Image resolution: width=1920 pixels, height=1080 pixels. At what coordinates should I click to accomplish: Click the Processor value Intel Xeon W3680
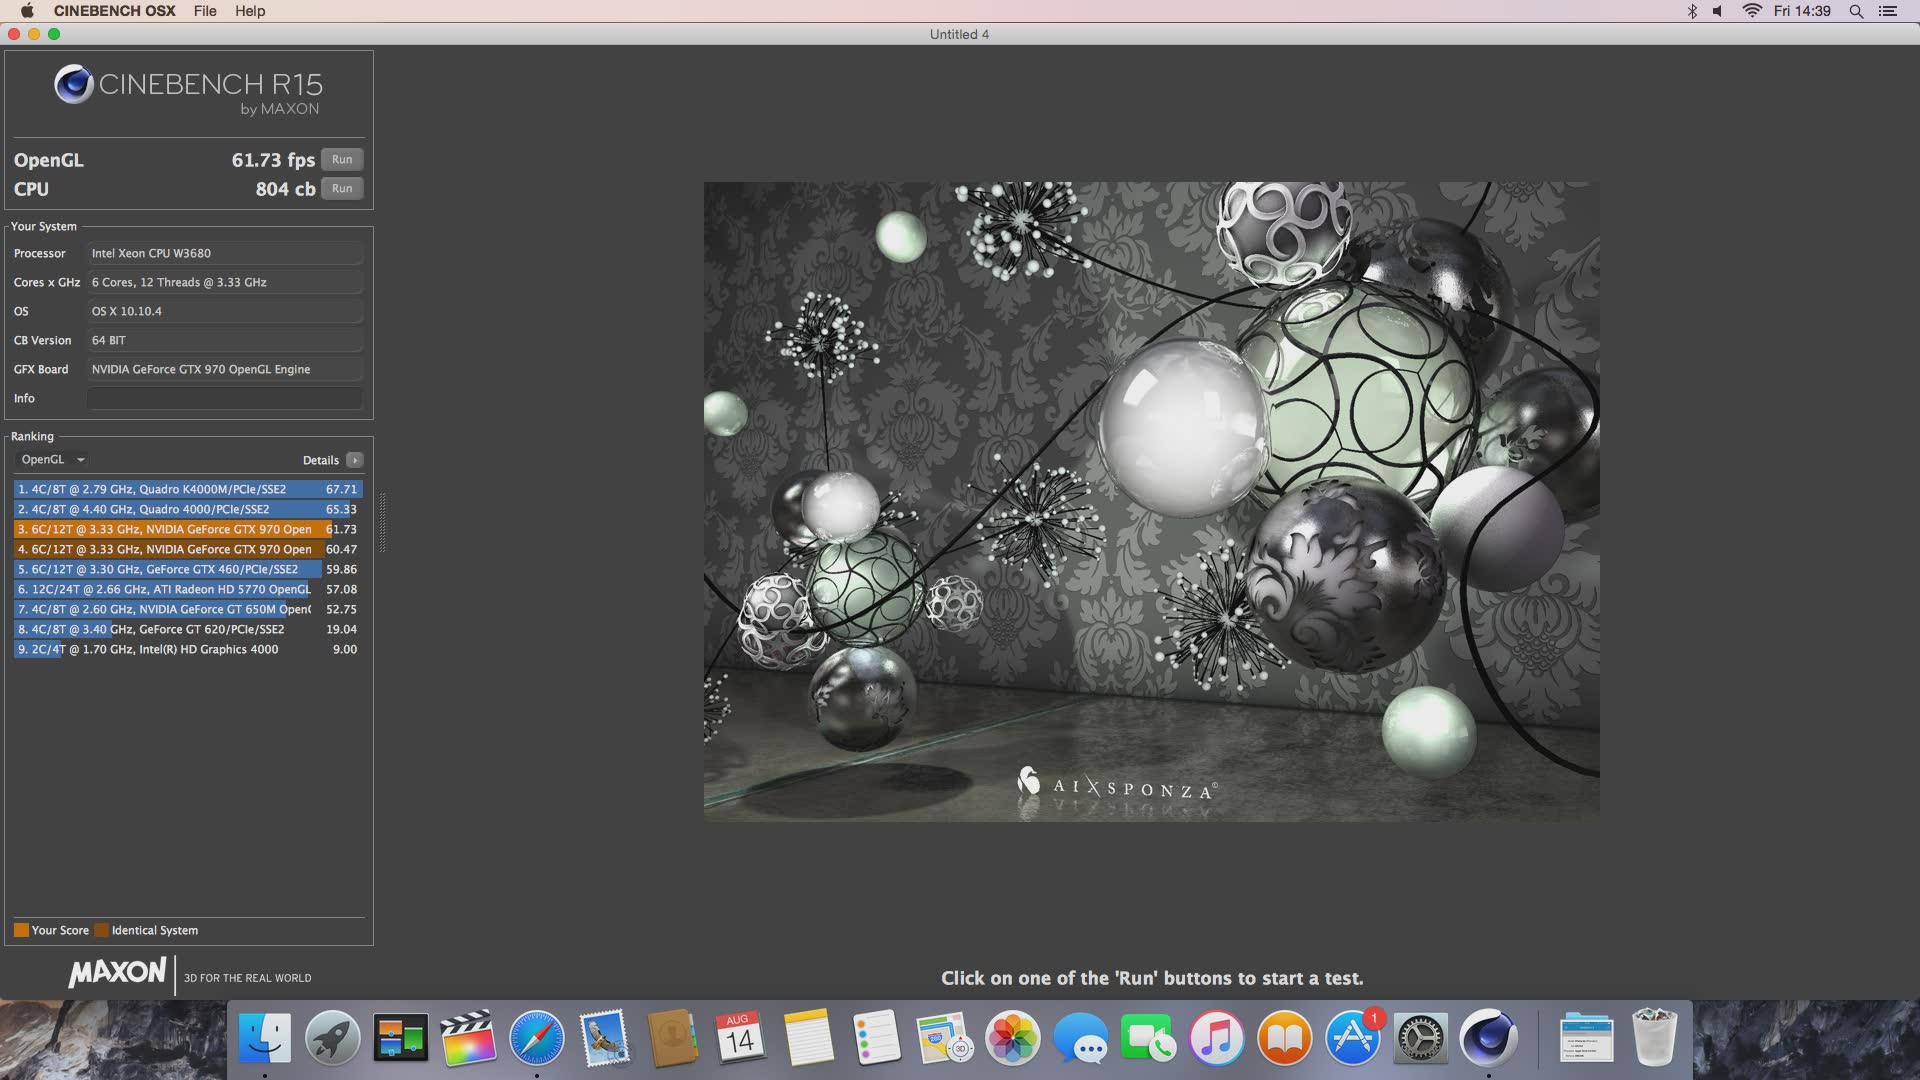click(x=225, y=253)
